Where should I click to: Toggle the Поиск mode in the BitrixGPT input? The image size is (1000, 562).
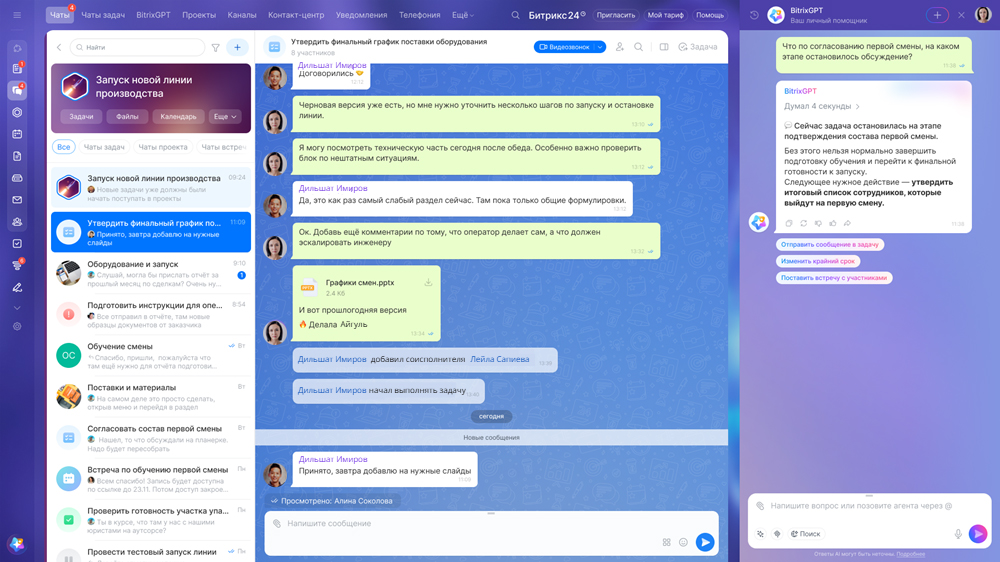pos(805,534)
